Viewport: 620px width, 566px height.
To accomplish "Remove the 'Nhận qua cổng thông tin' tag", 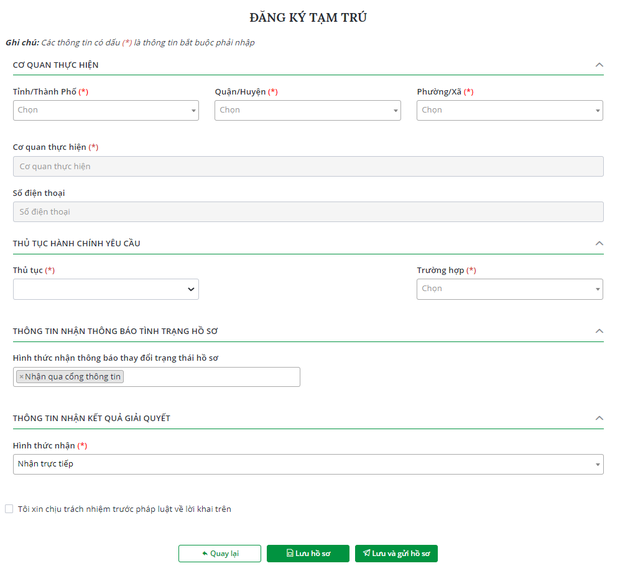I will (21, 377).
